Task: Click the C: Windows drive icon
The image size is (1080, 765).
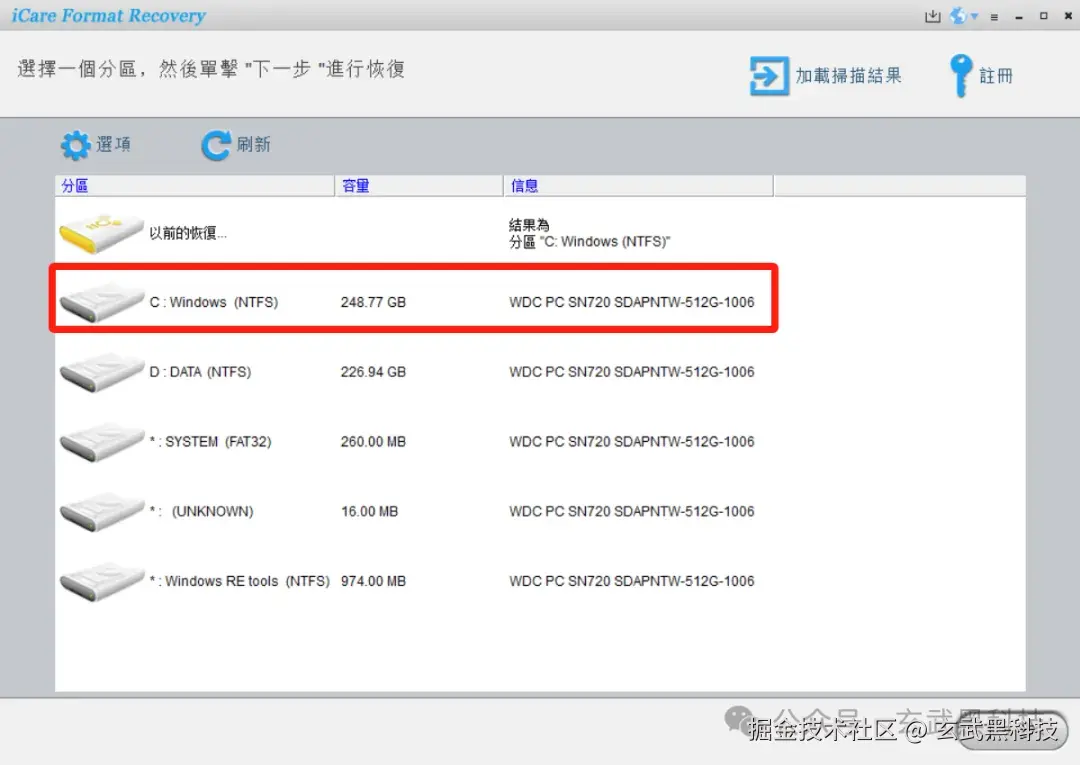Action: 101,302
